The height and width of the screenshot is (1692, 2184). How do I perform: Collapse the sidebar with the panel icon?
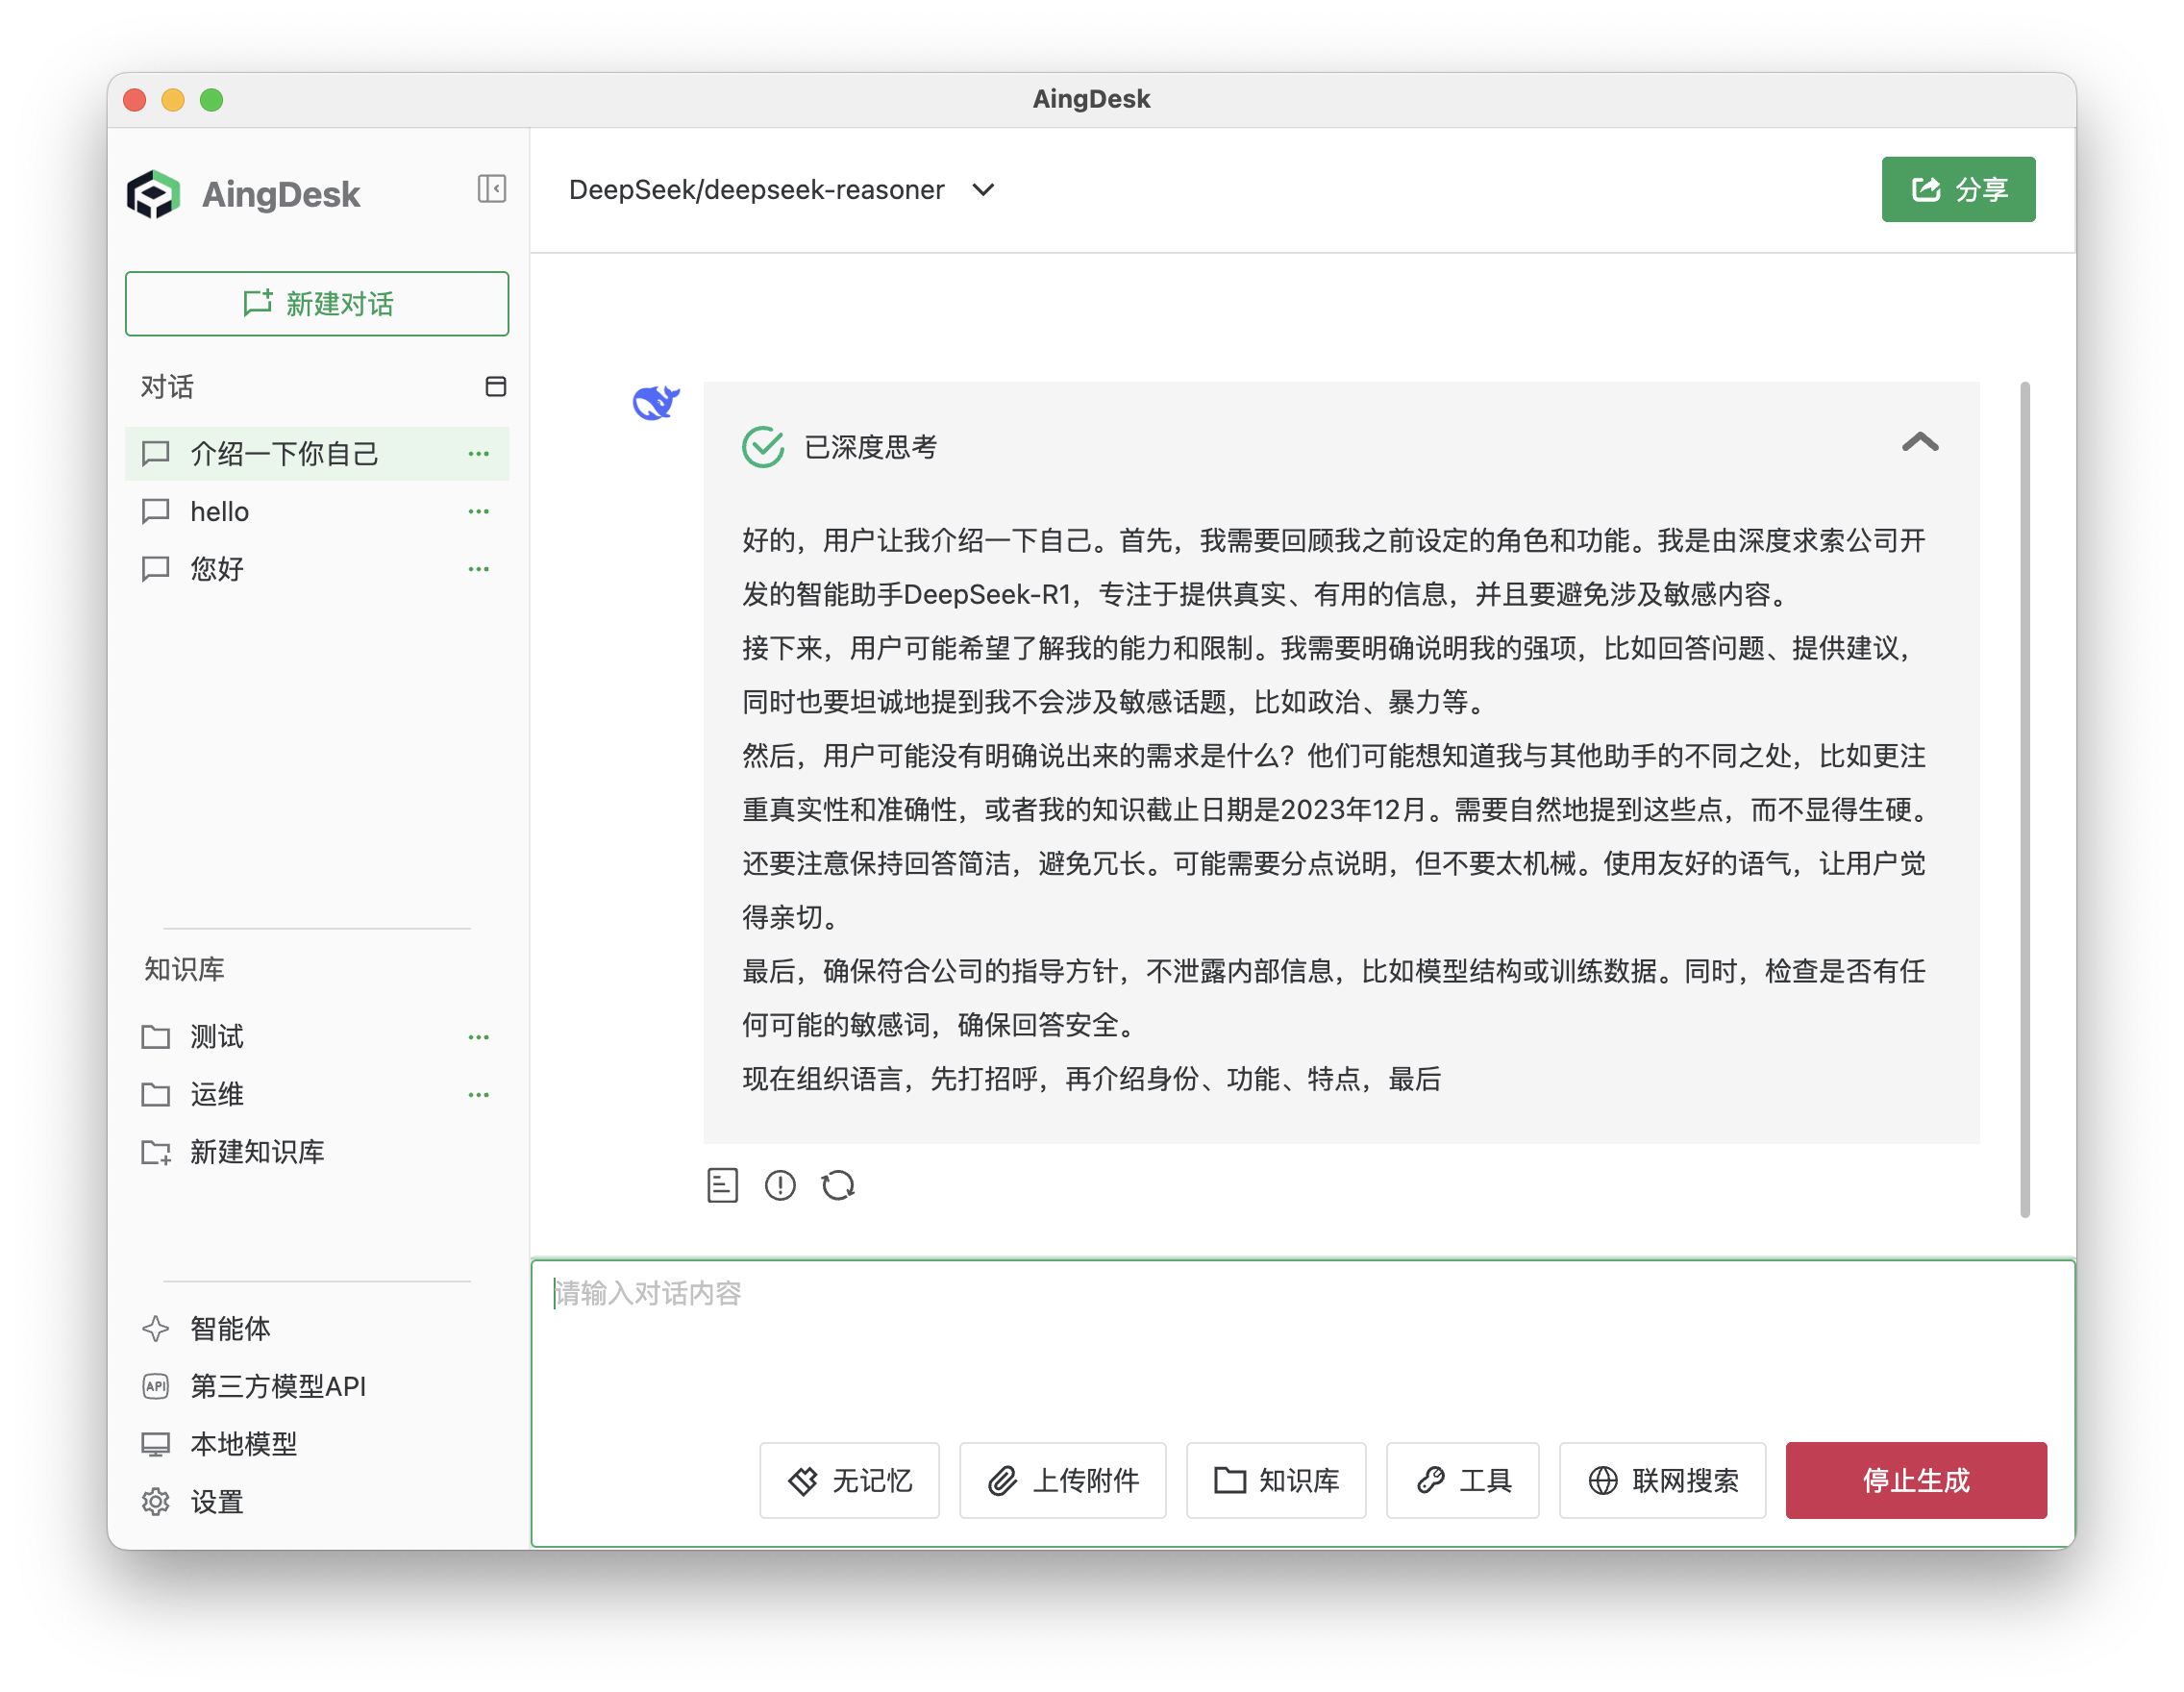tap(491, 188)
